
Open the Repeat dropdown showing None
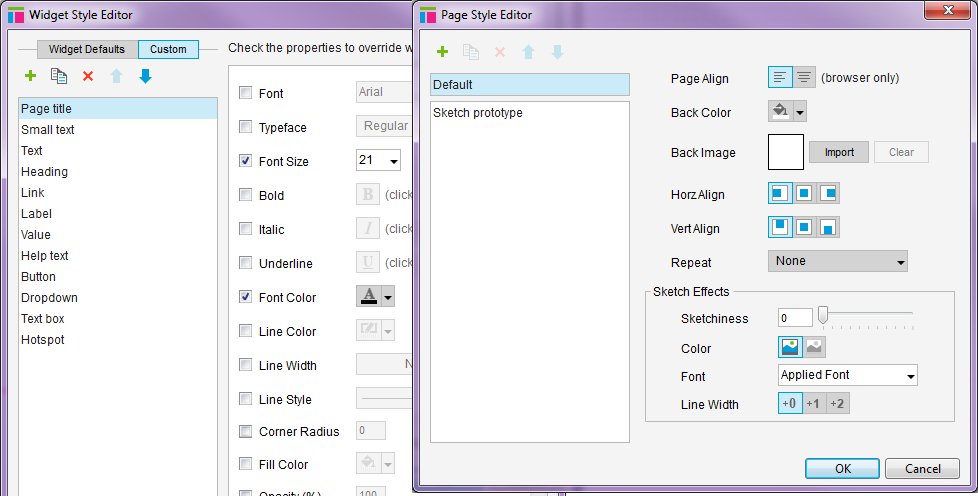coord(838,261)
